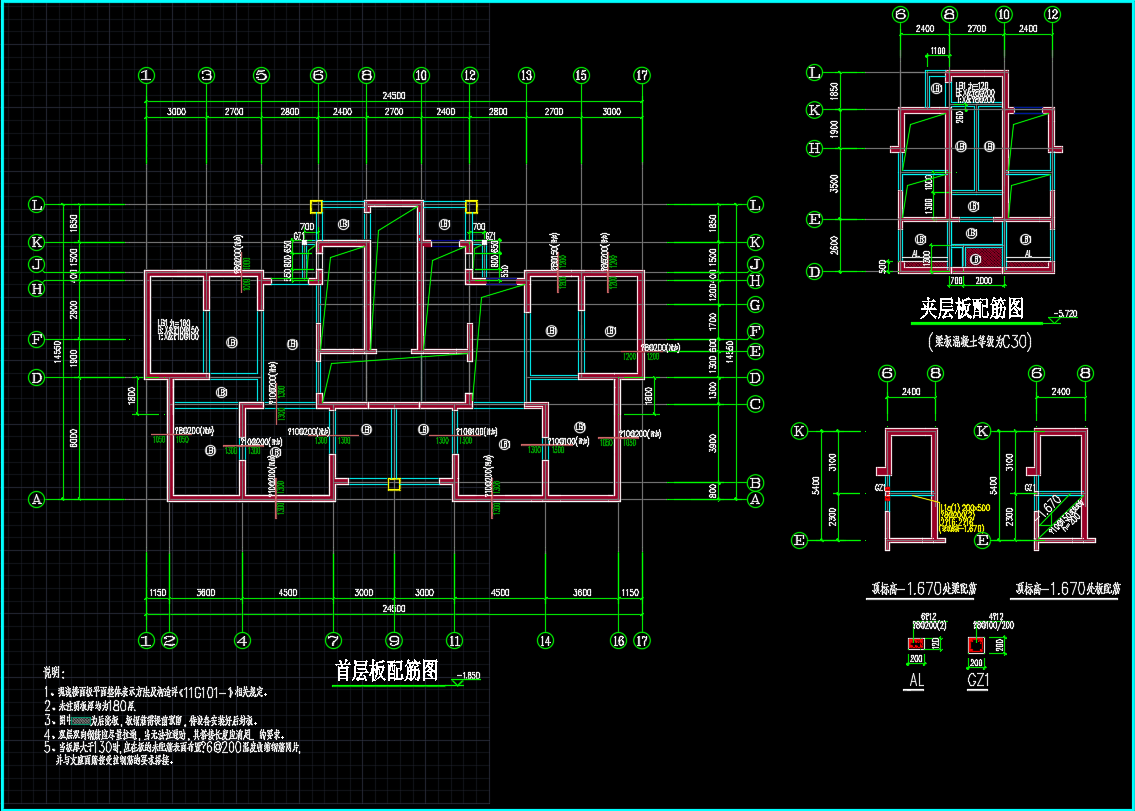Select note 2 about 180 thick slabs

click(x=90, y=706)
